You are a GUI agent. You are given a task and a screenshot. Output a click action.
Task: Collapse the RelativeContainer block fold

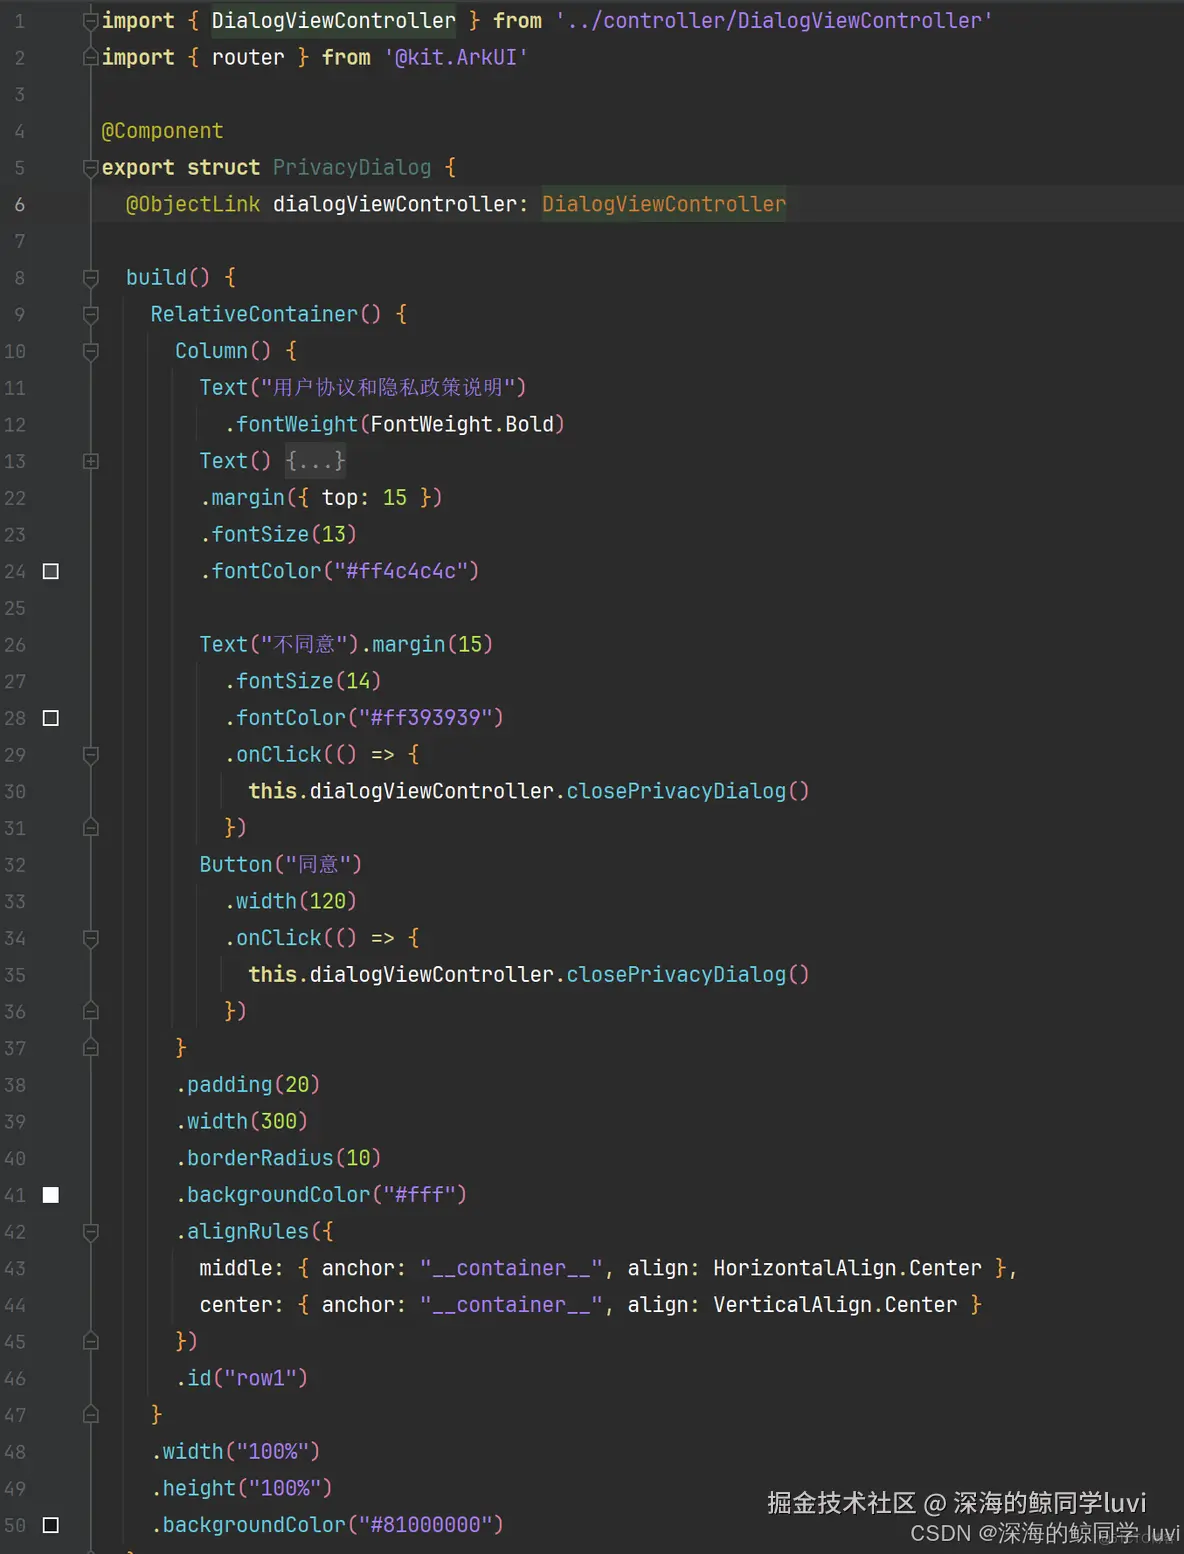click(91, 314)
